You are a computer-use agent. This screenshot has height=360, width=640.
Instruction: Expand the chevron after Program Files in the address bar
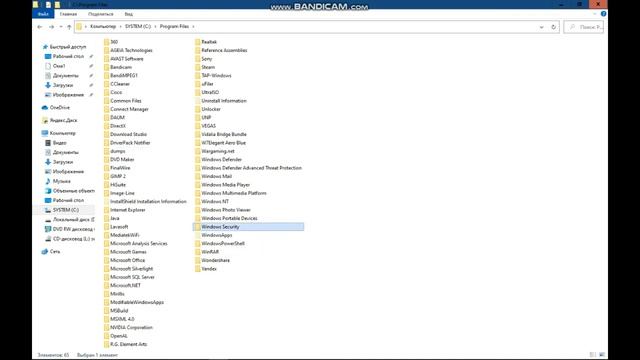[x=193, y=27]
